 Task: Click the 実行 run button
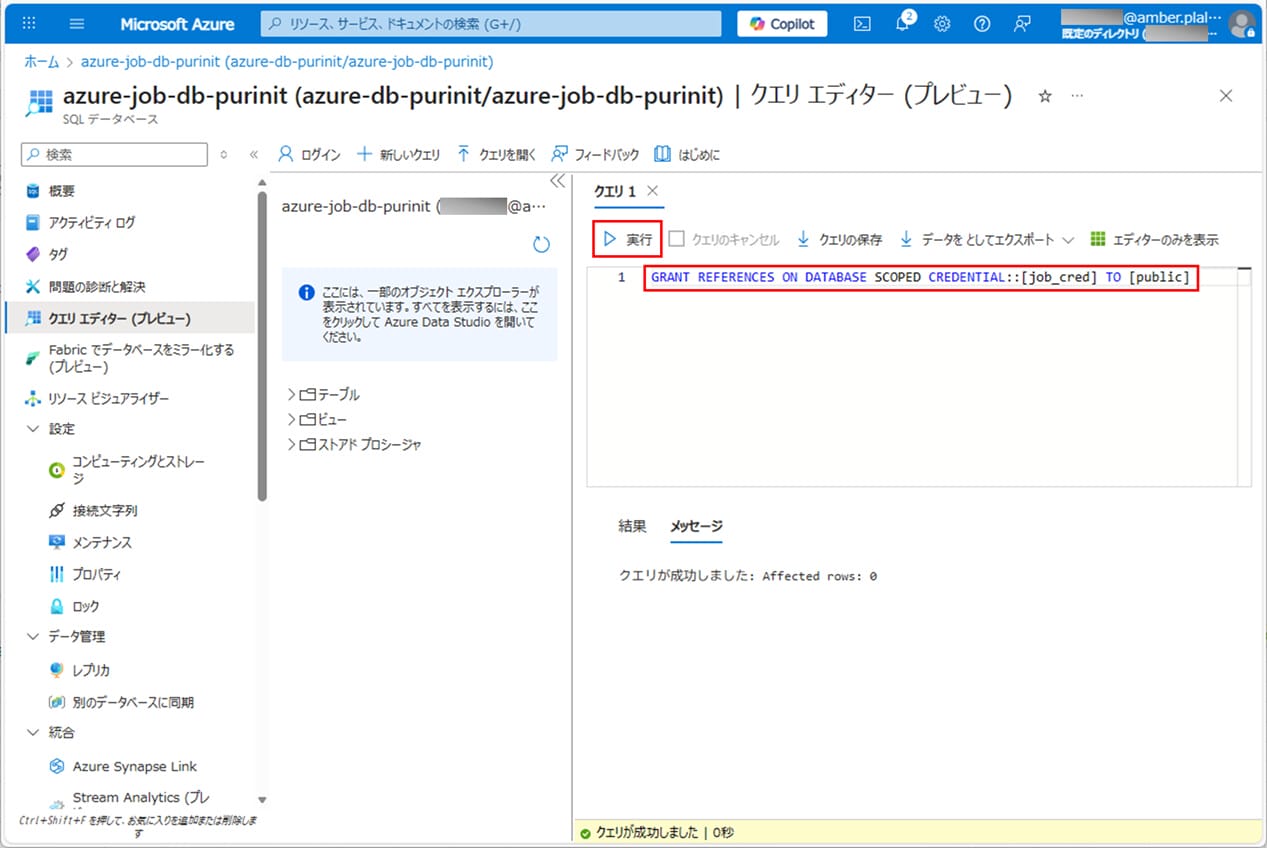click(x=627, y=240)
